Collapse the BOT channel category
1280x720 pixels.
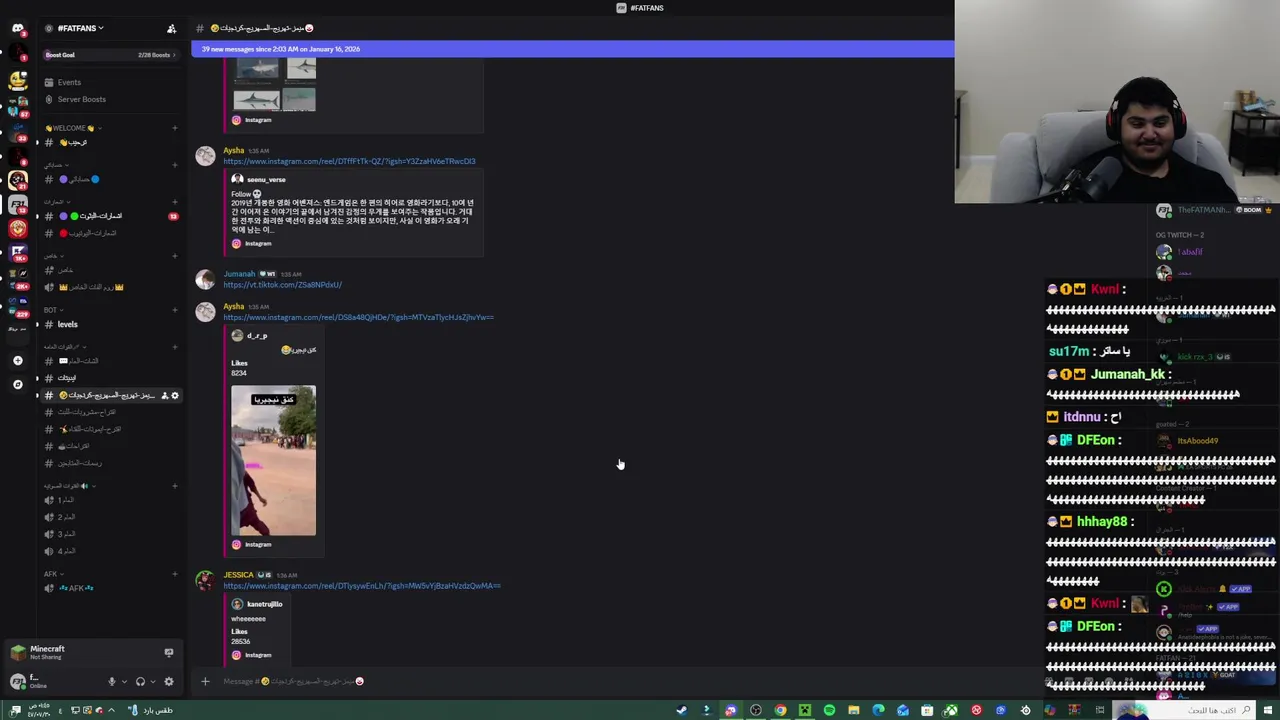tap(52, 310)
